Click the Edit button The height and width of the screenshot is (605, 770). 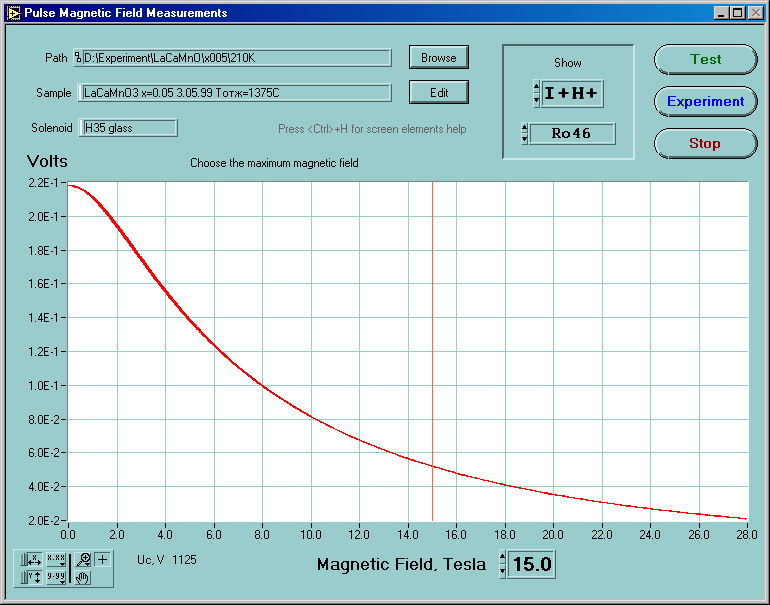[x=439, y=92]
